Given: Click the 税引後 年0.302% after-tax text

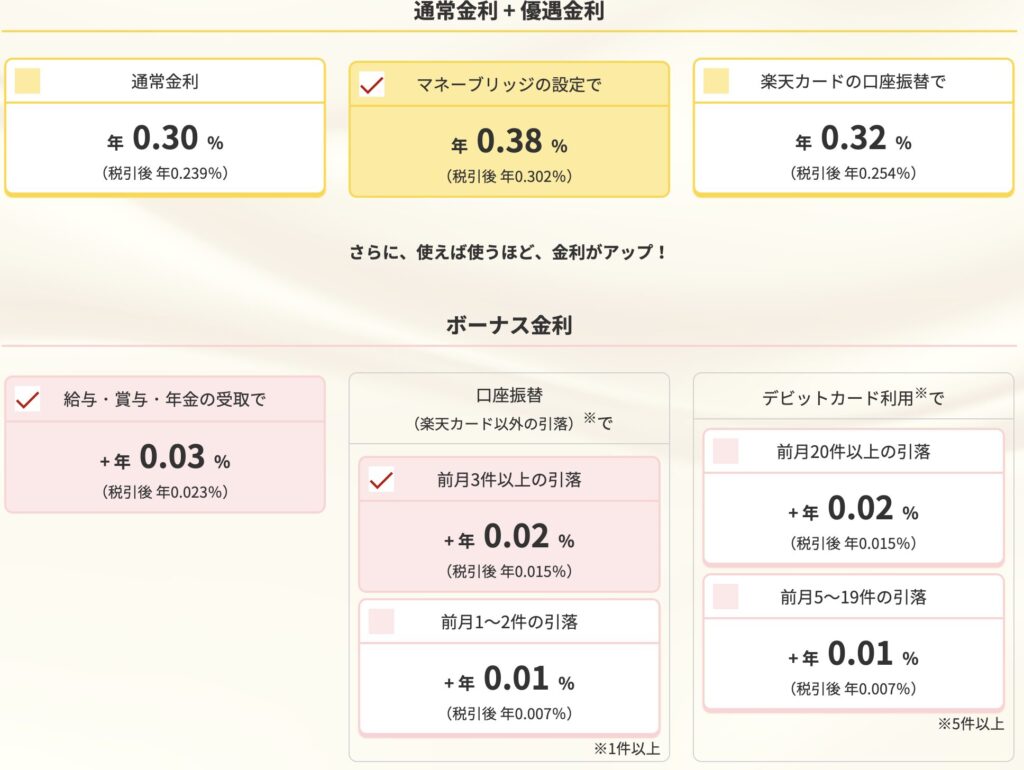Looking at the screenshot, I should pyautogui.click(x=509, y=177).
